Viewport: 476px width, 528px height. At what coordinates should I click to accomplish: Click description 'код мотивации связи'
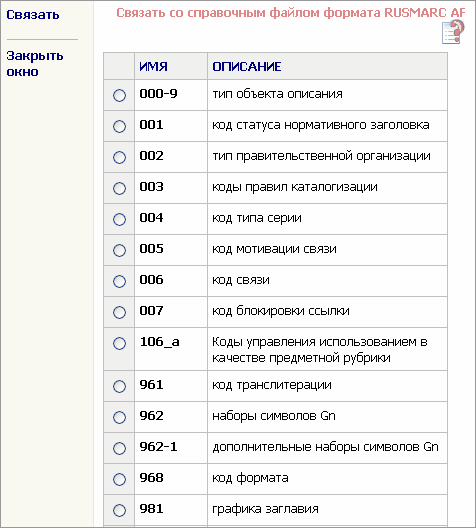[x=274, y=249]
